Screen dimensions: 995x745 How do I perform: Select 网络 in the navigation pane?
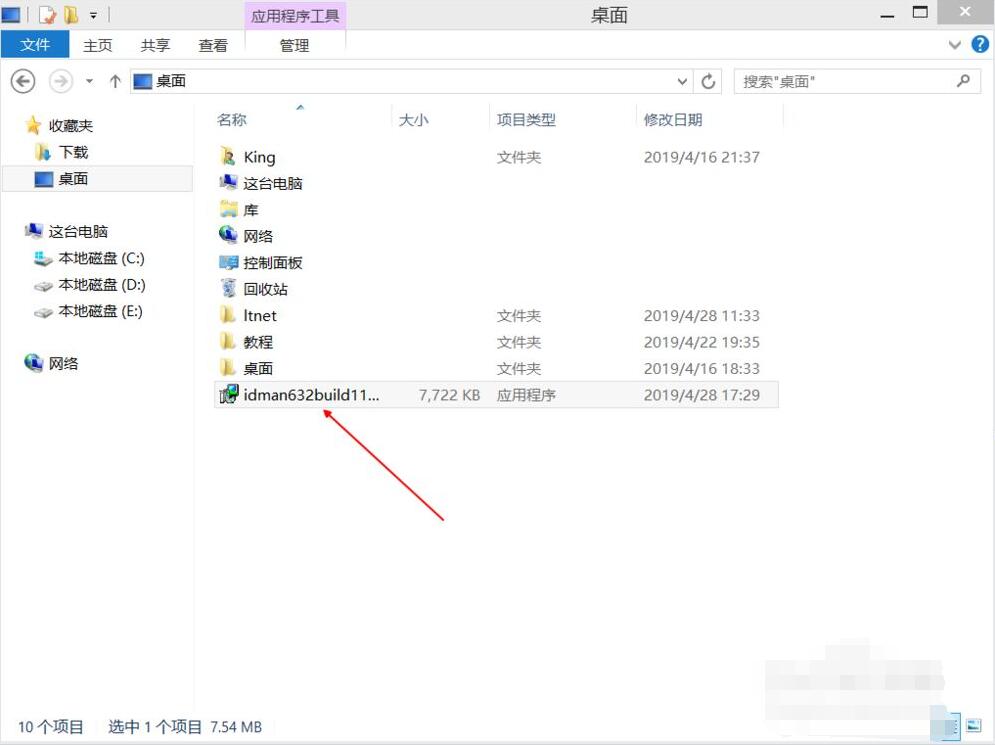(x=52, y=363)
